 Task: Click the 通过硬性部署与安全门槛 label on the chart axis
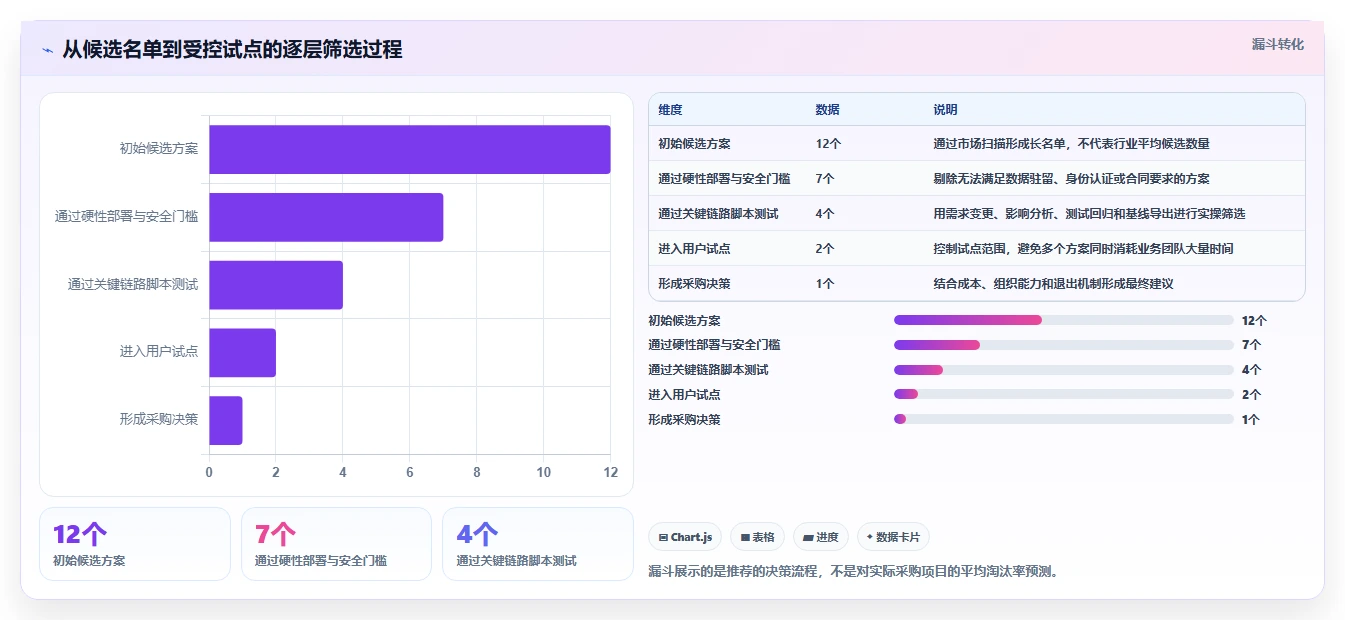click(126, 217)
